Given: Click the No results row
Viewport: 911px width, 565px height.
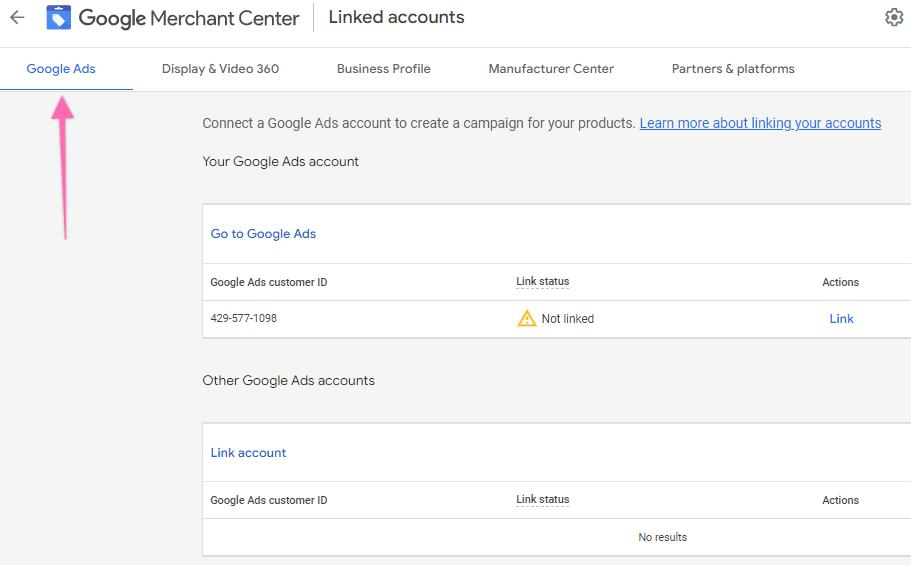Looking at the screenshot, I should (x=662, y=537).
